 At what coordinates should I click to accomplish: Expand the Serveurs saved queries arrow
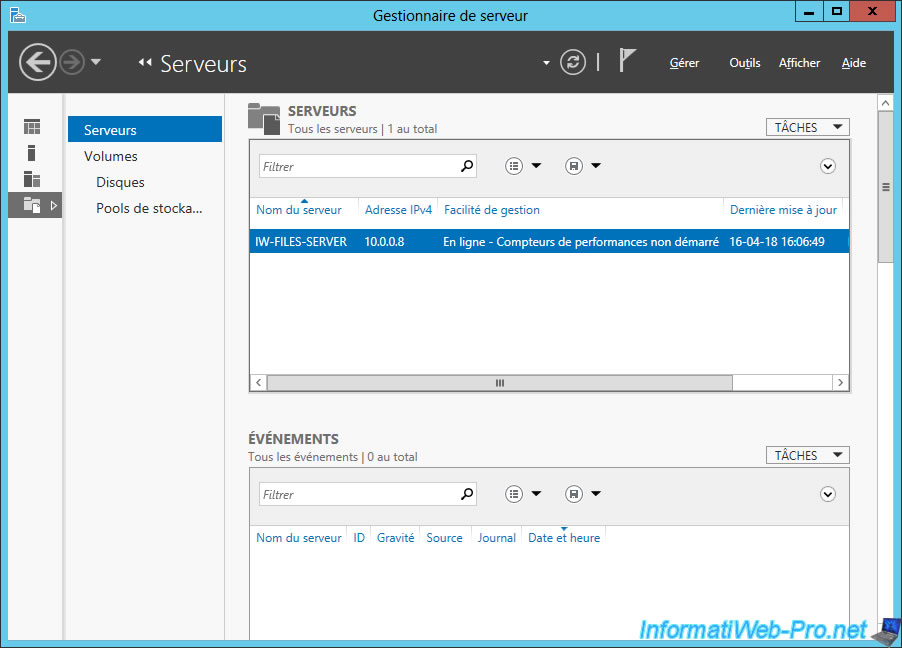[596, 166]
